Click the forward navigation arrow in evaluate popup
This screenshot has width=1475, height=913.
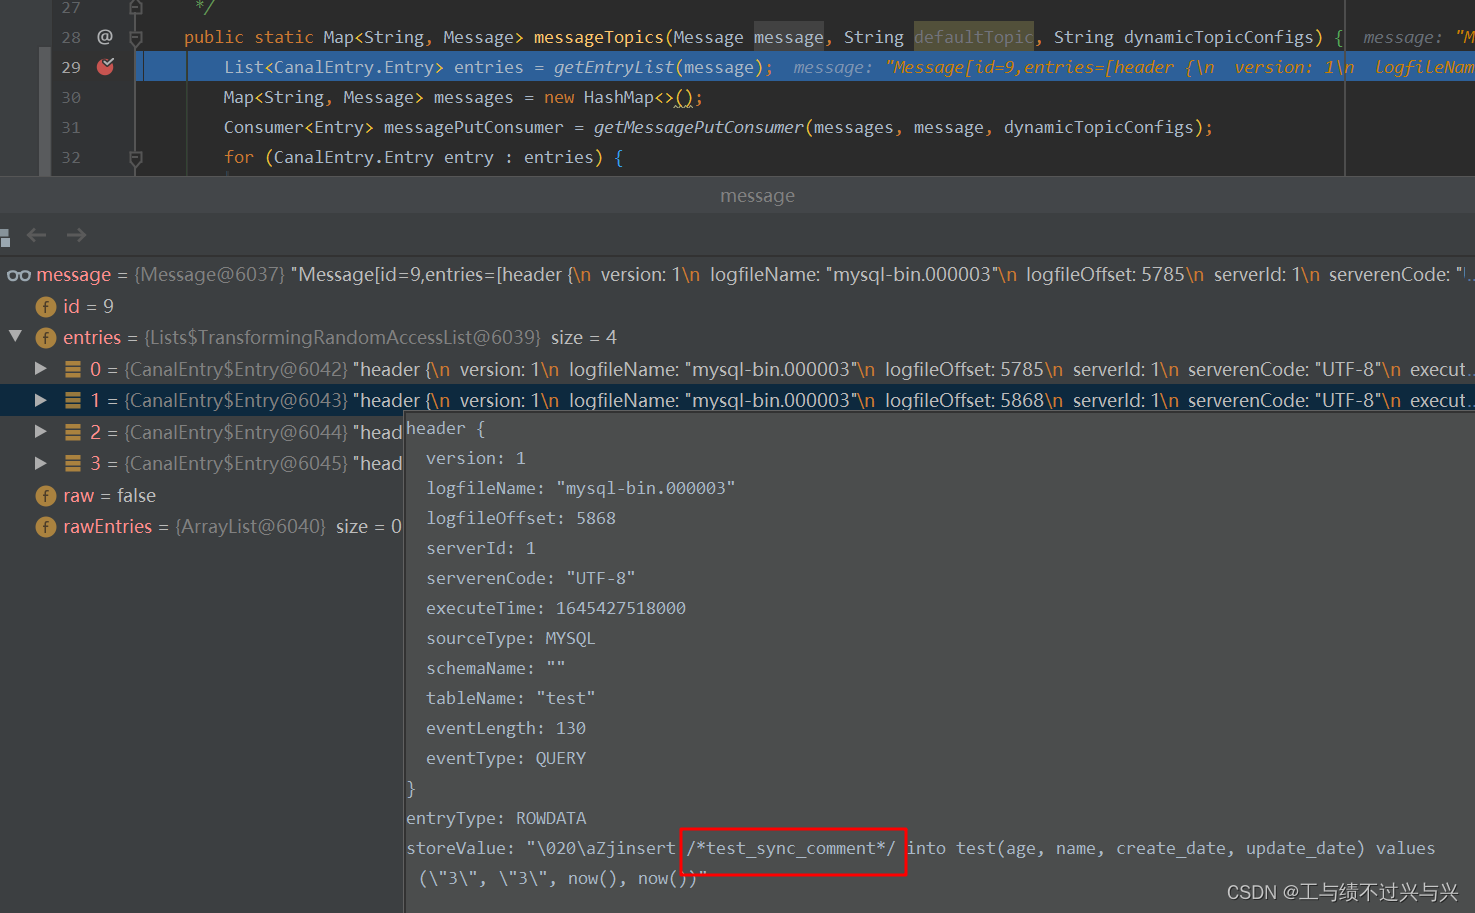[76, 235]
